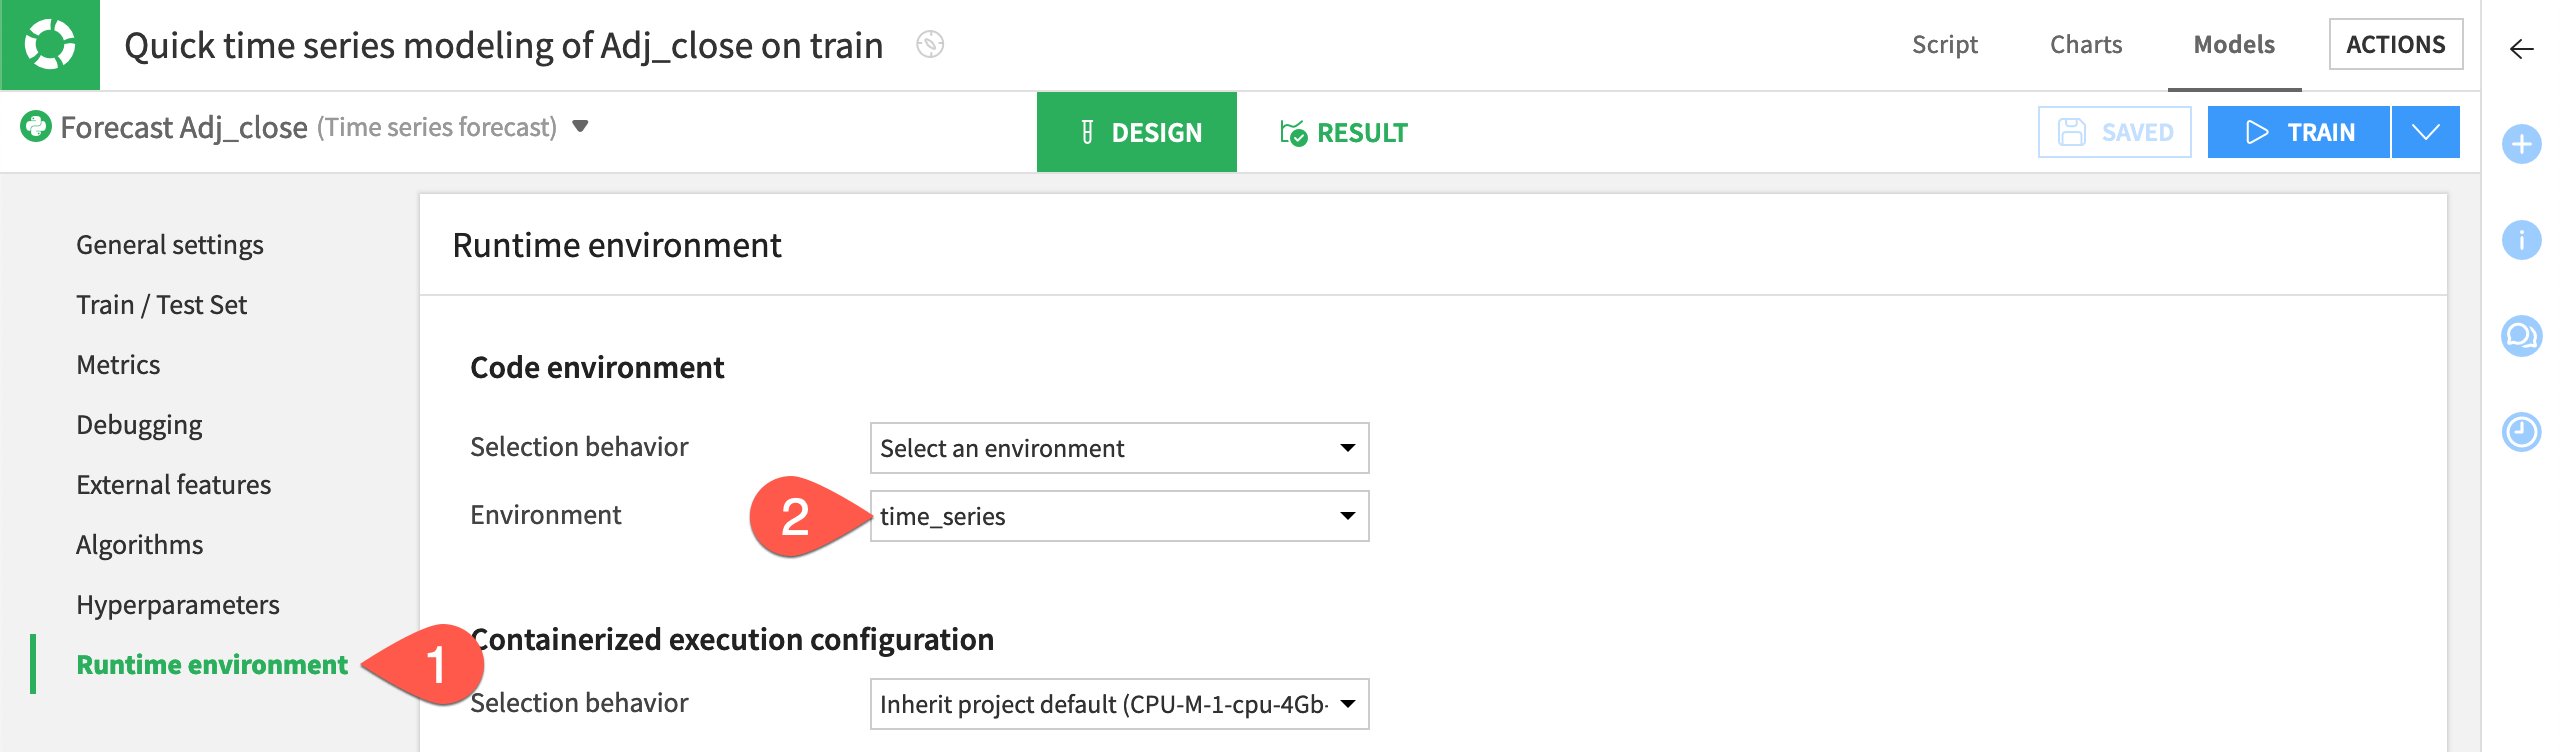Screen dimensions: 2560x752
Task: Open the Environment time_series dropdown
Action: point(1119,516)
